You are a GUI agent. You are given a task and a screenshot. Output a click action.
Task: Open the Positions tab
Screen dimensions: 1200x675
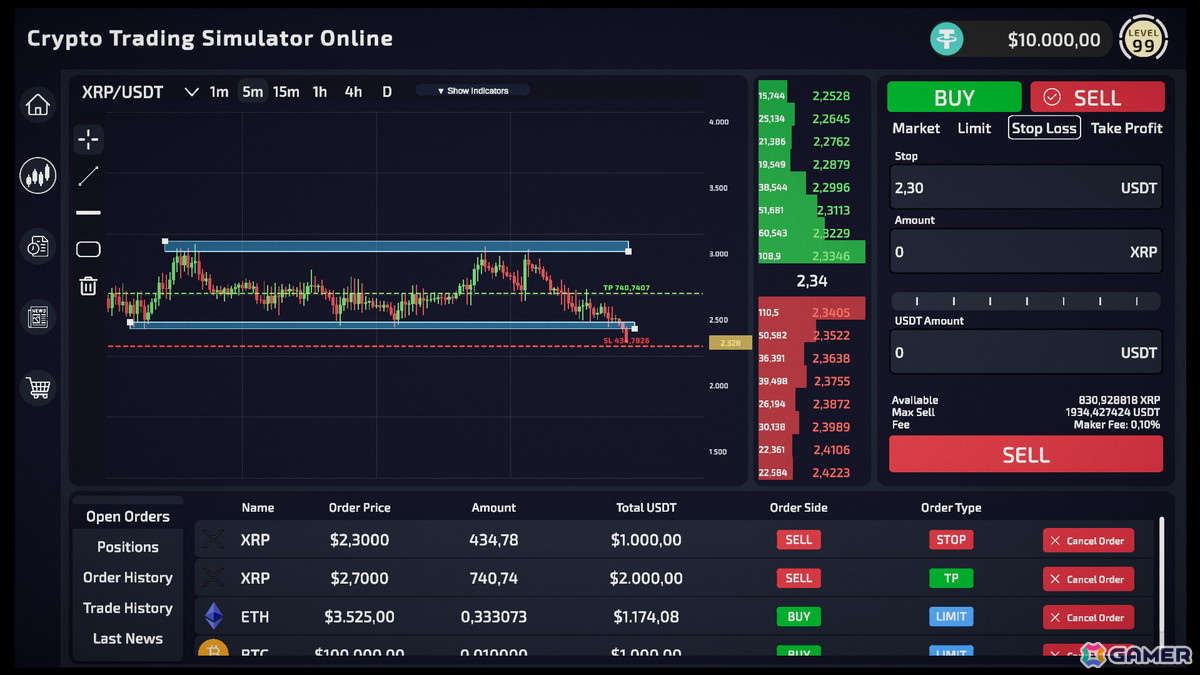pos(128,547)
